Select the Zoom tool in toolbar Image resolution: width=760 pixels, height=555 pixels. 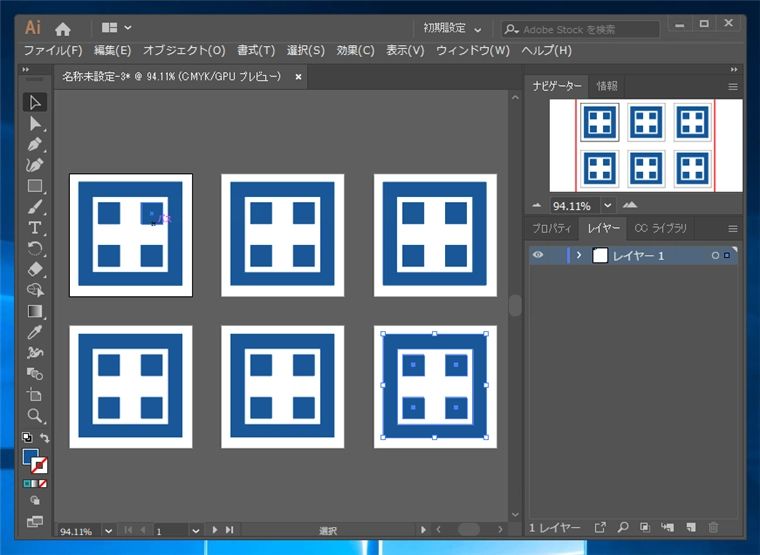point(35,416)
